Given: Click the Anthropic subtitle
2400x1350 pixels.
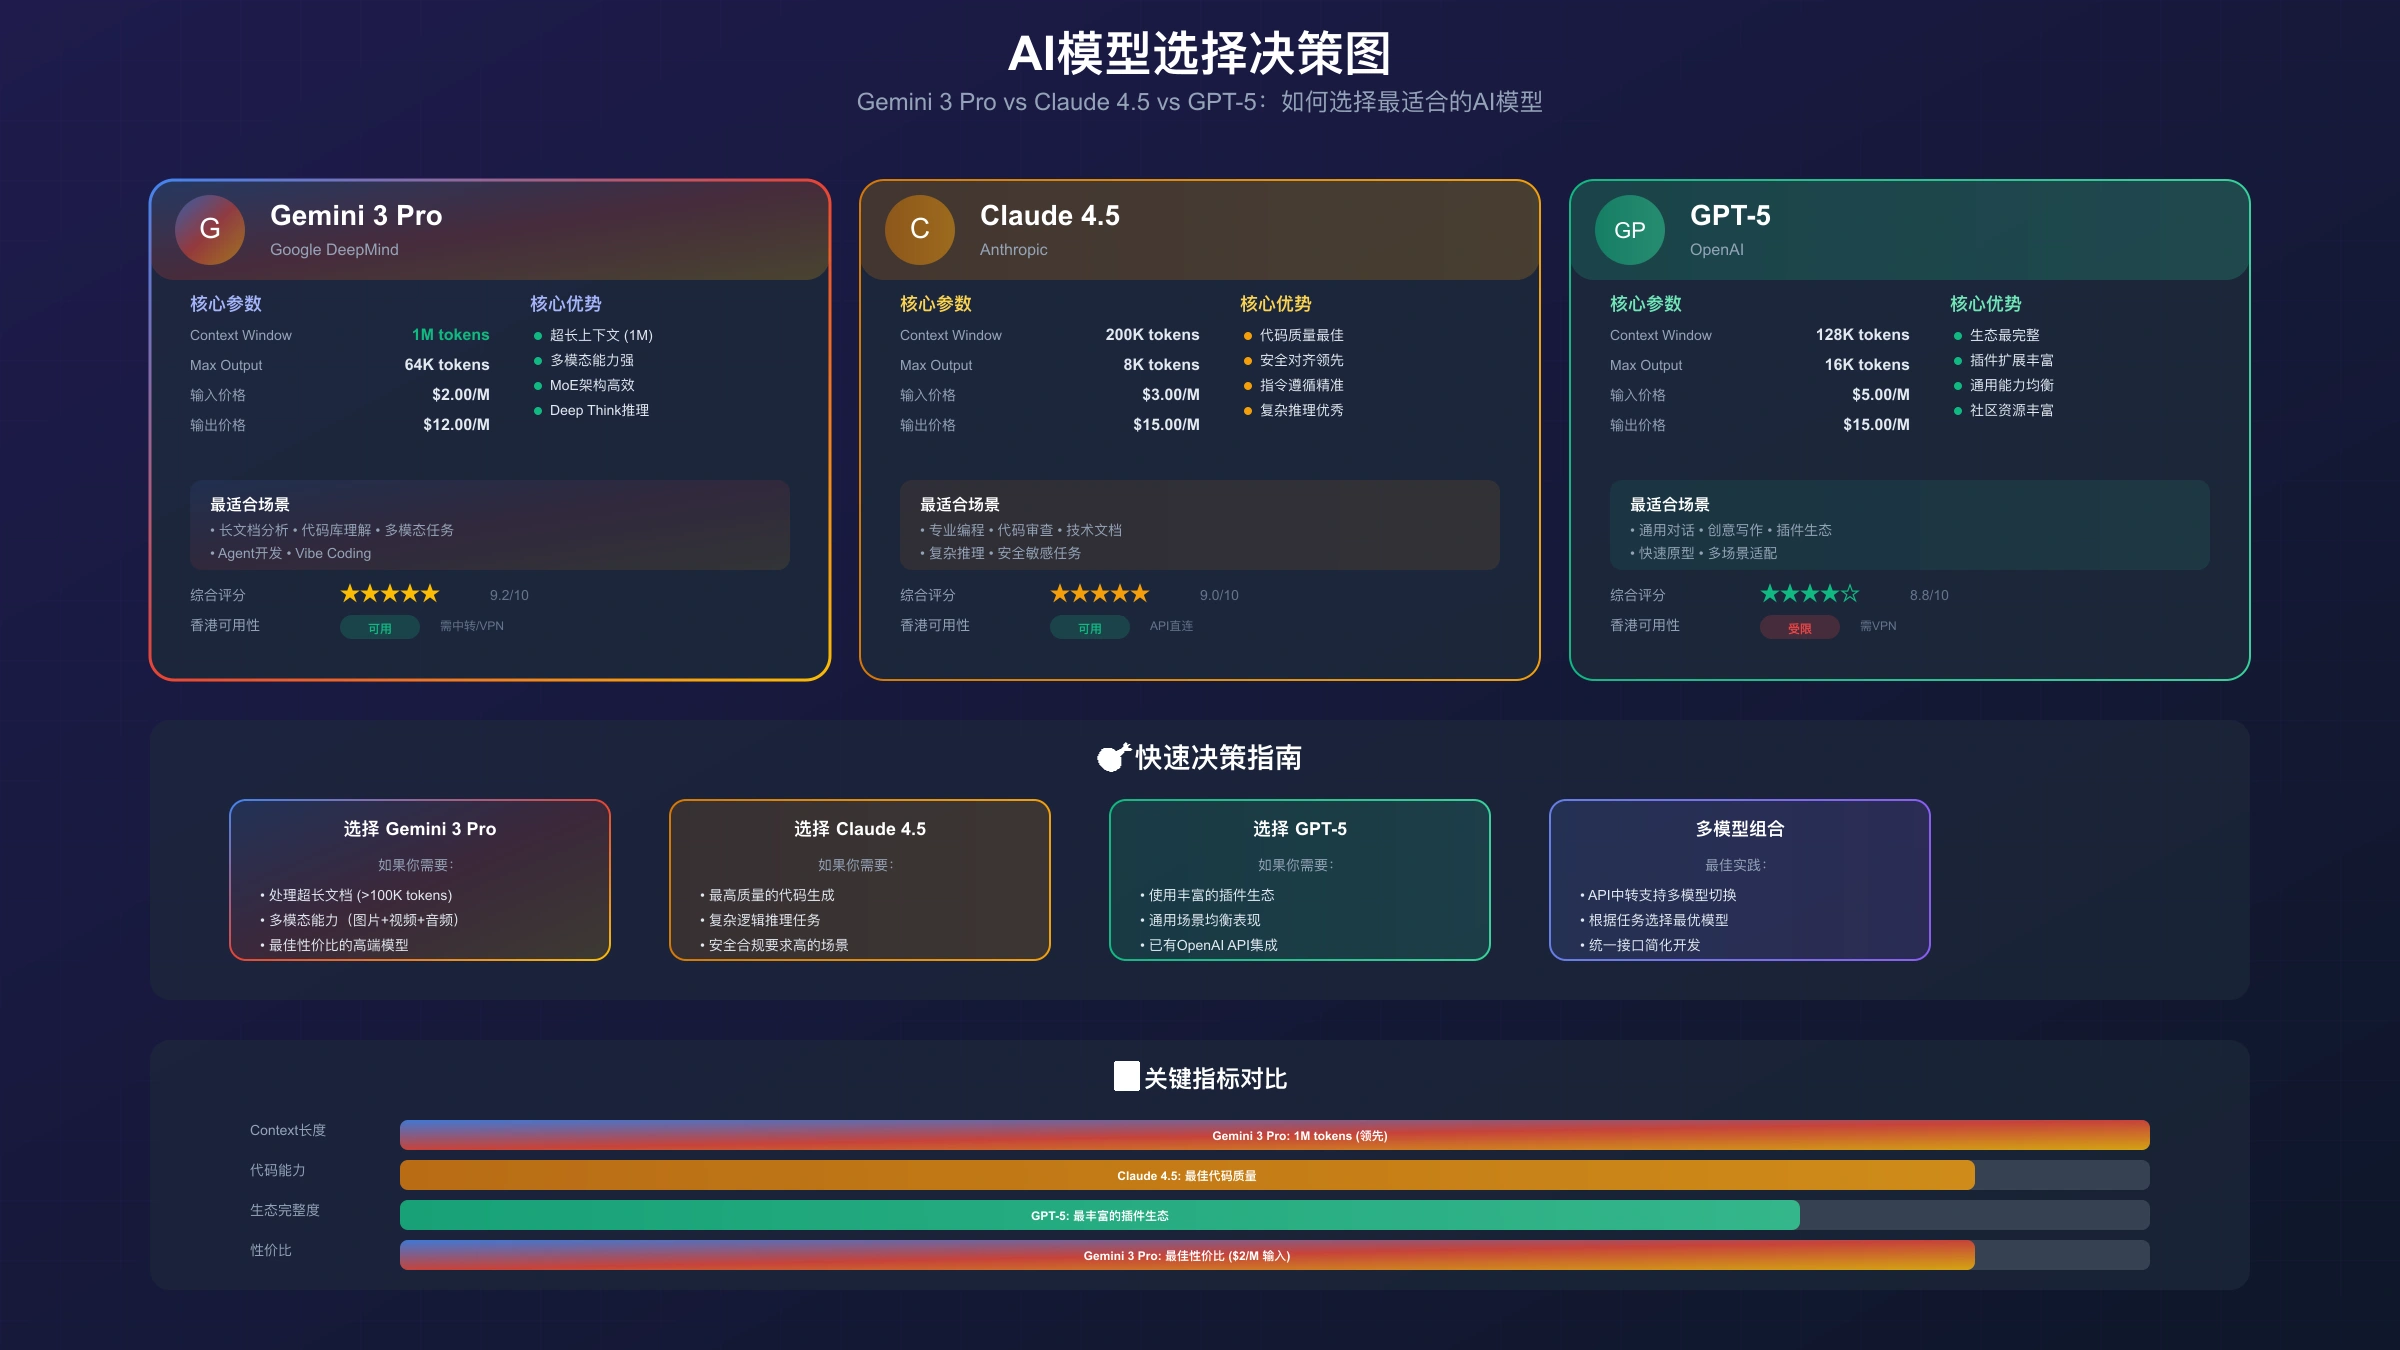Looking at the screenshot, I should point(1014,250).
